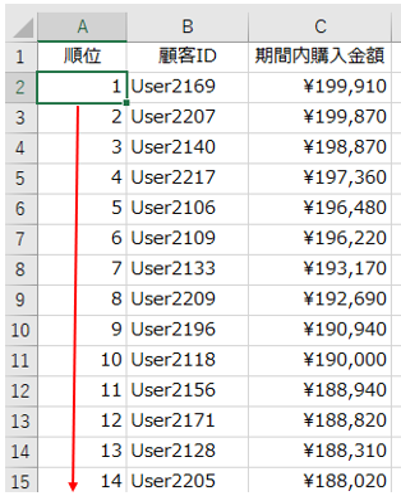Click rank cell with value 10
Image resolution: width=401 pixels, height=501 pixels.
(x=82, y=360)
